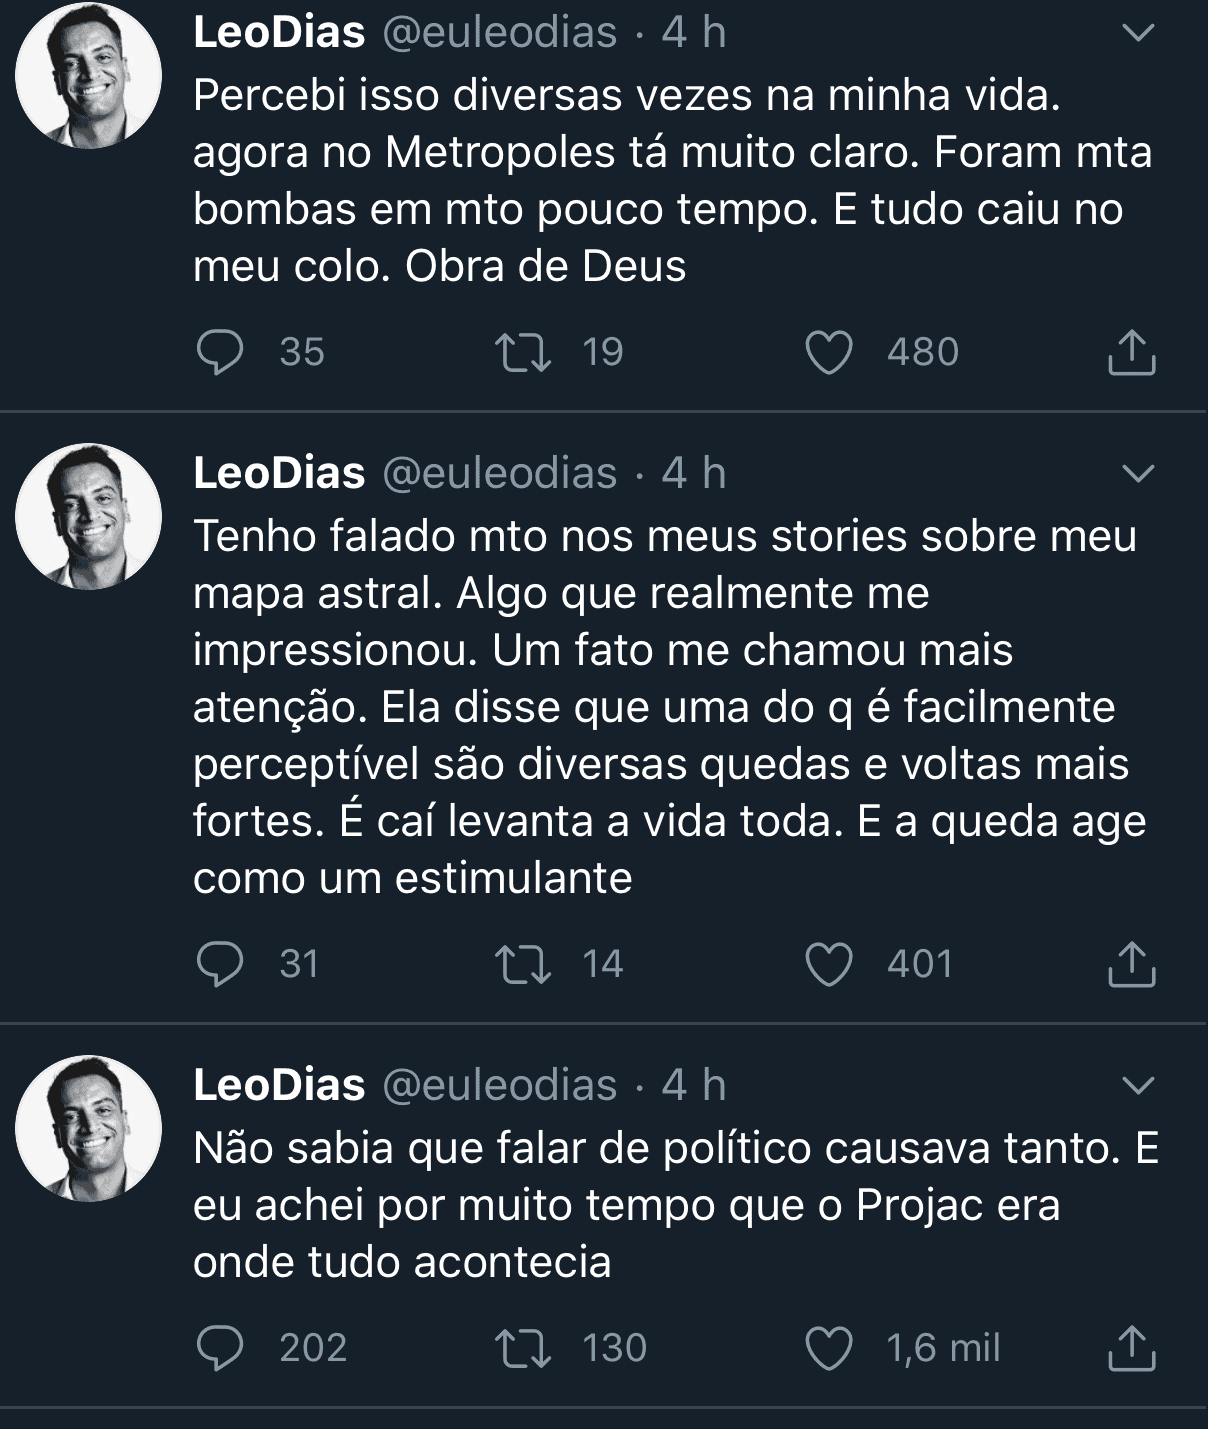
Task: Share the "Obra de Deus" tweet
Action: pyautogui.click(x=1132, y=353)
